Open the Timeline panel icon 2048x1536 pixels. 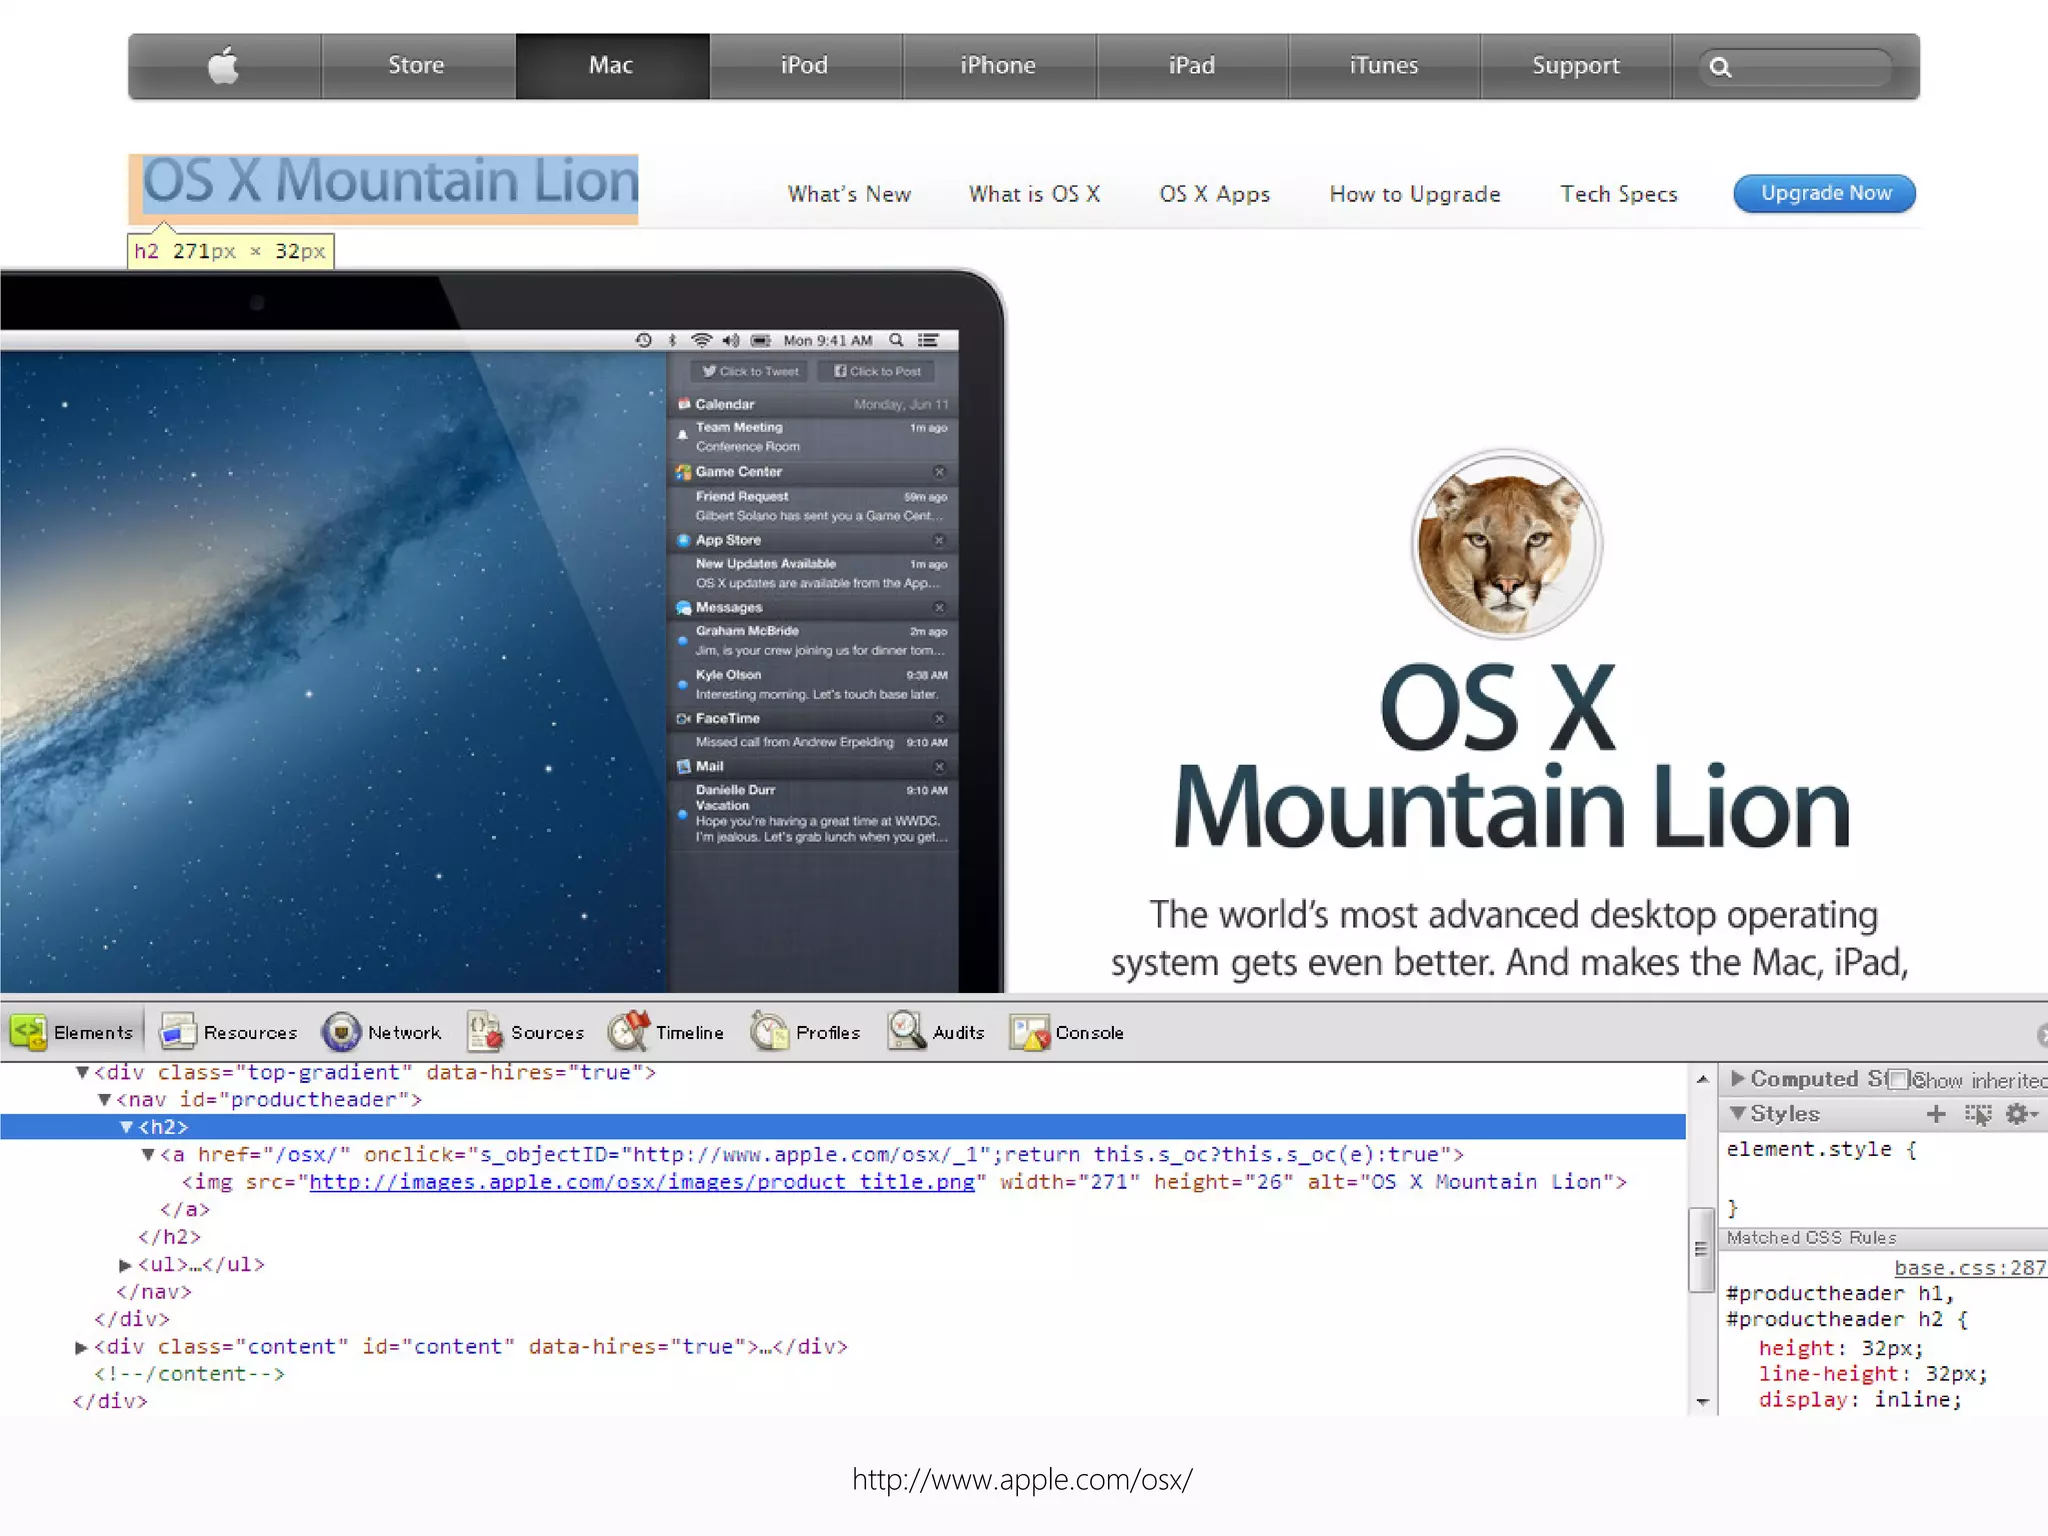pos(629,1032)
